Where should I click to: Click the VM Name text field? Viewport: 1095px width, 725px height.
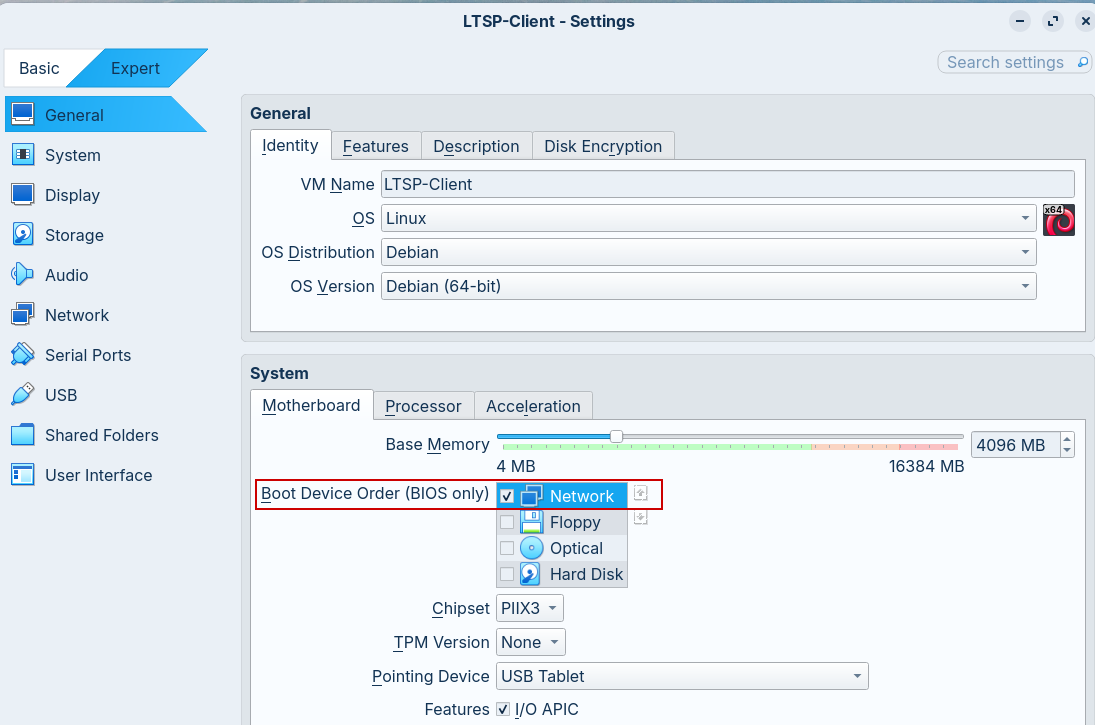[x=728, y=184]
